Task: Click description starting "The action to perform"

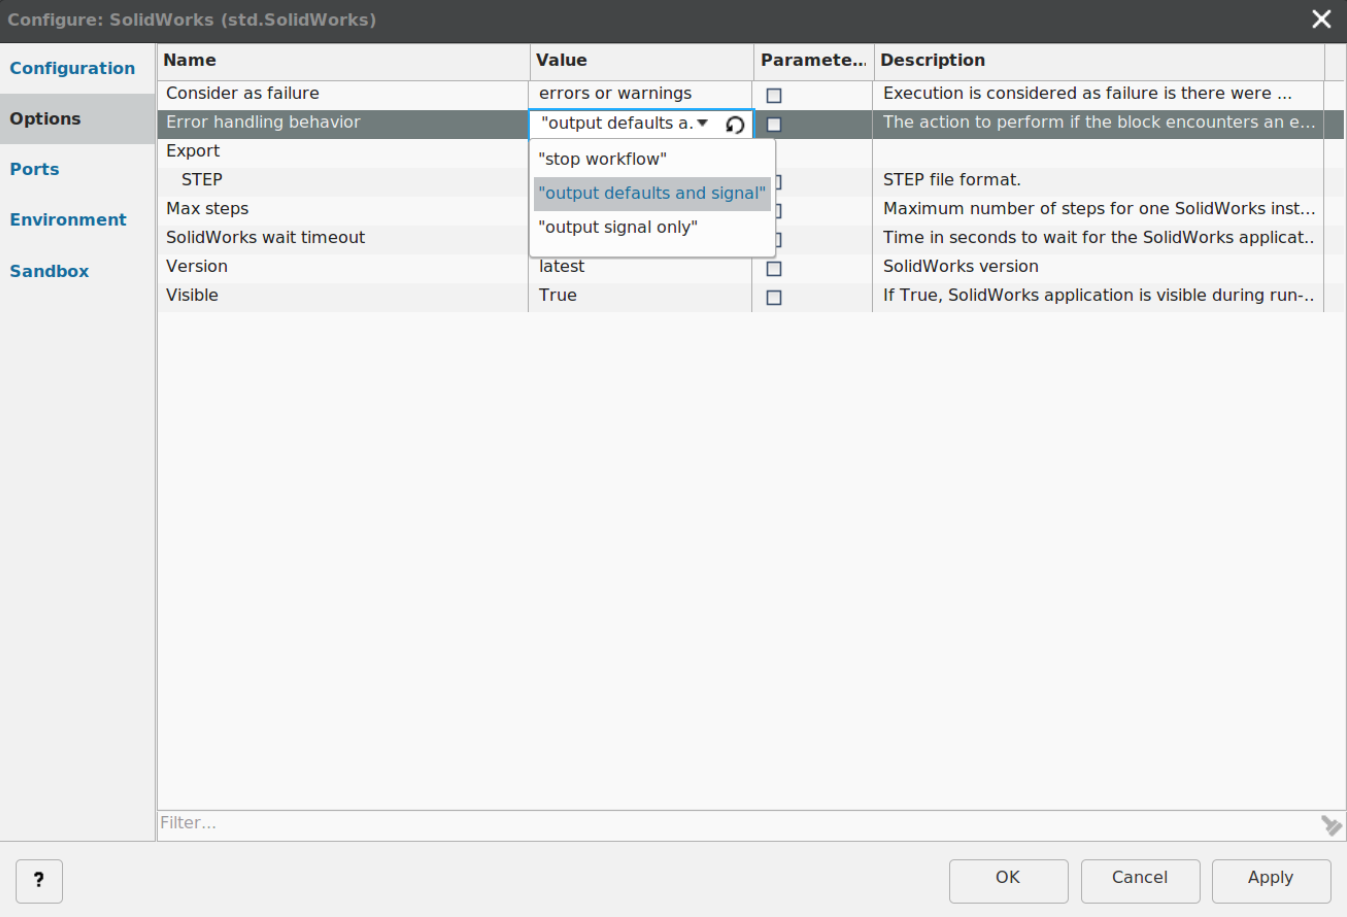Action: (x=1099, y=122)
